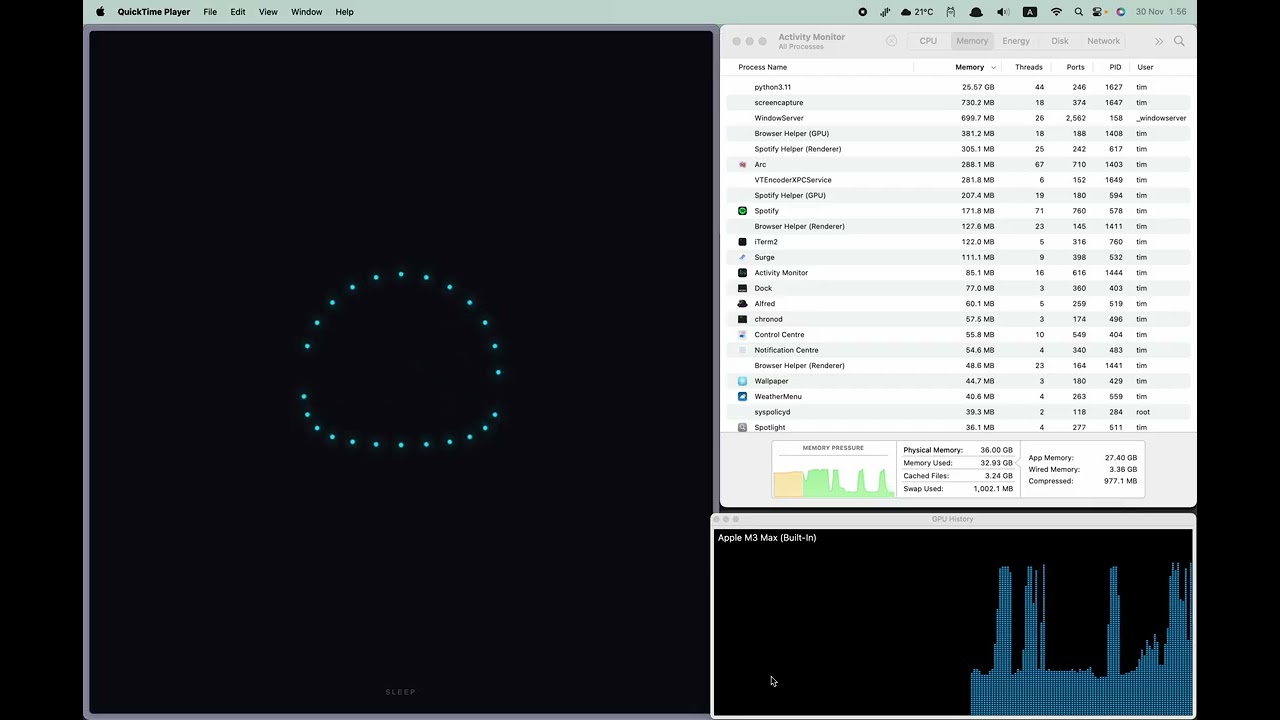This screenshot has height=720, width=1280.
Task: Toggle Memory column sort direction arrow
Action: (993, 67)
